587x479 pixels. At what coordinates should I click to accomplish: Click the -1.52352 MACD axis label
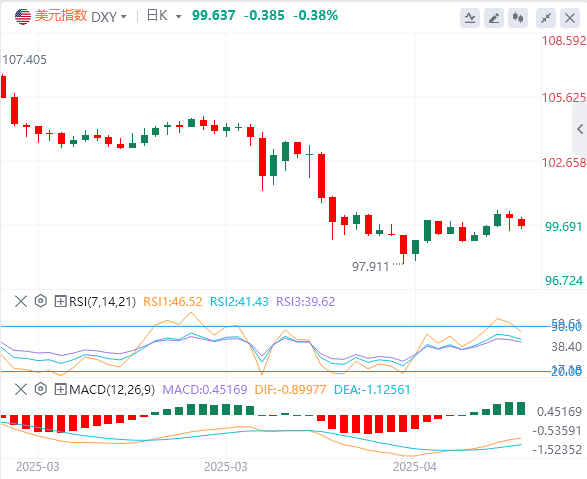coord(557,449)
